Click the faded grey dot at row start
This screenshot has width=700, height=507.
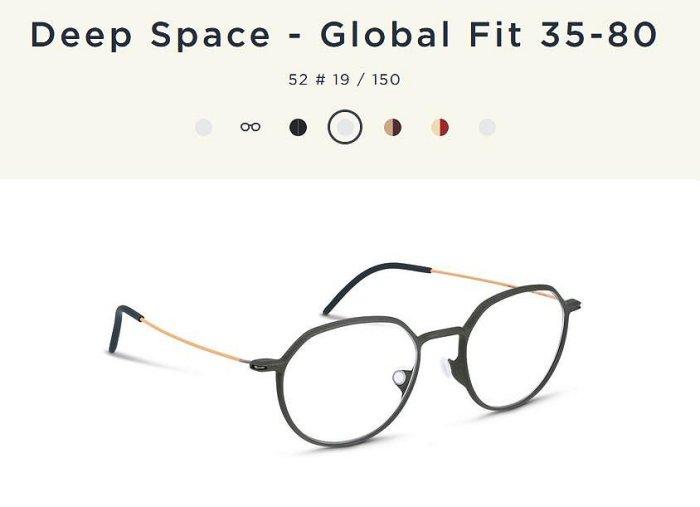pyautogui.click(x=204, y=127)
